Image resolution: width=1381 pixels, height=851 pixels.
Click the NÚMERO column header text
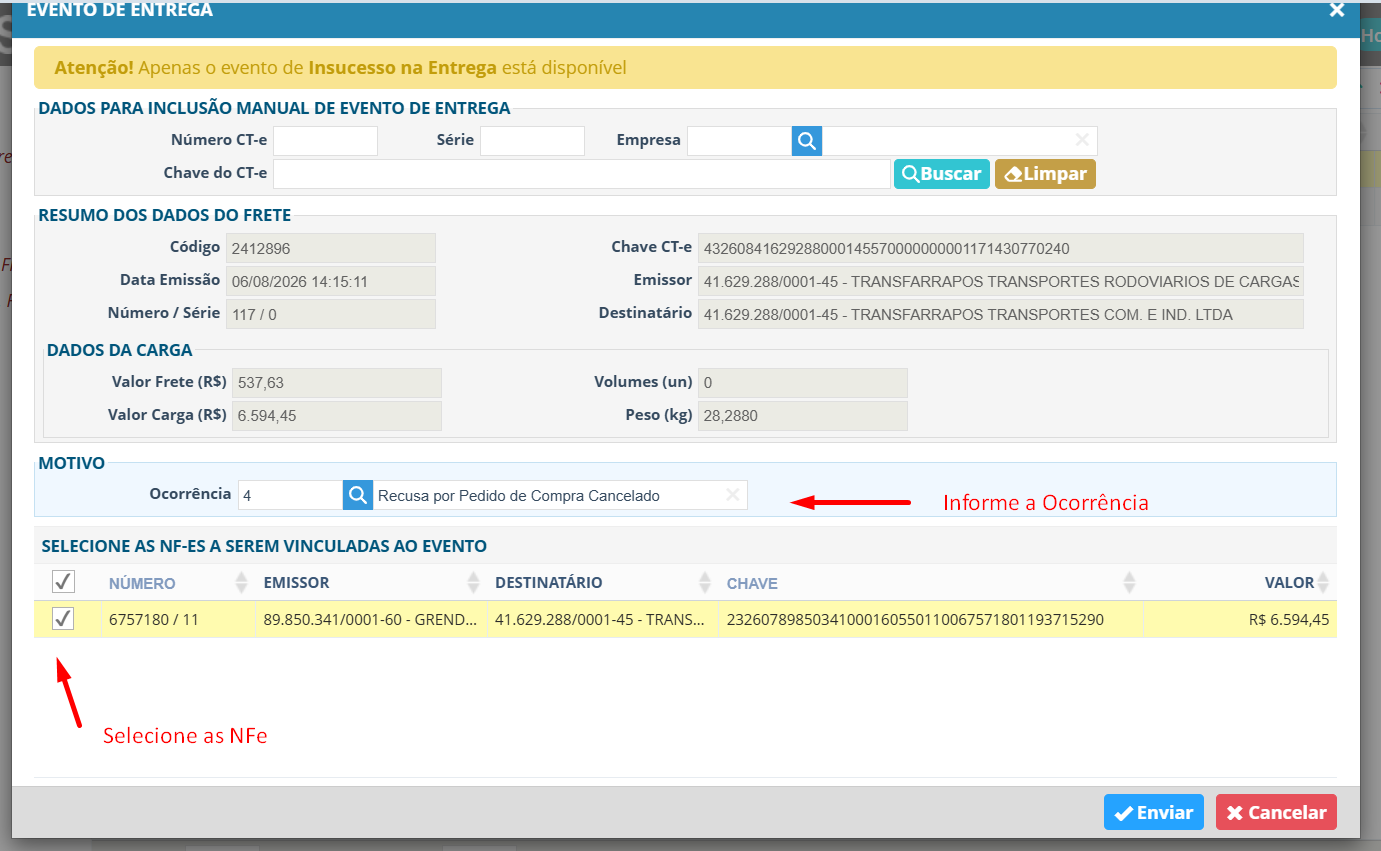pyautogui.click(x=142, y=583)
